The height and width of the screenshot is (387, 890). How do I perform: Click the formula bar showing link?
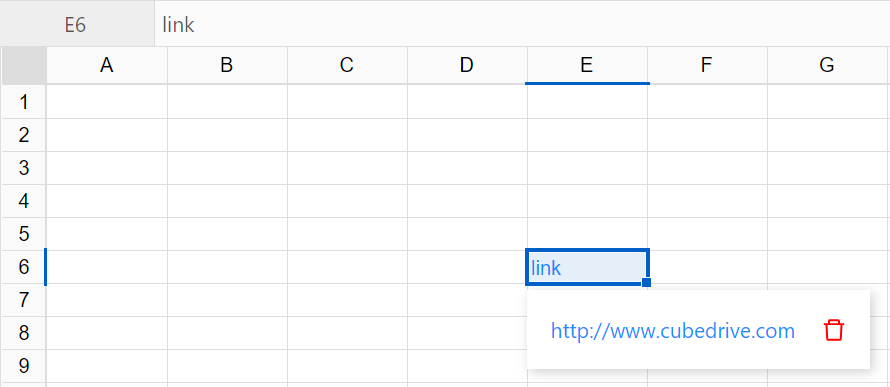[x=522, y=25]
